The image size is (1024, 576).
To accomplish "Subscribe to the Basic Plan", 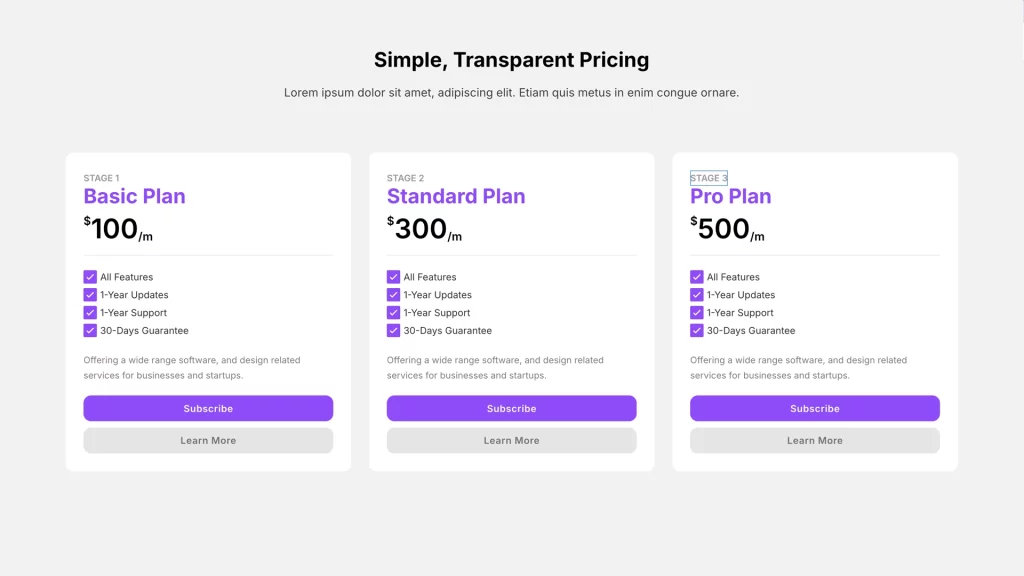I will coord(208,408).
